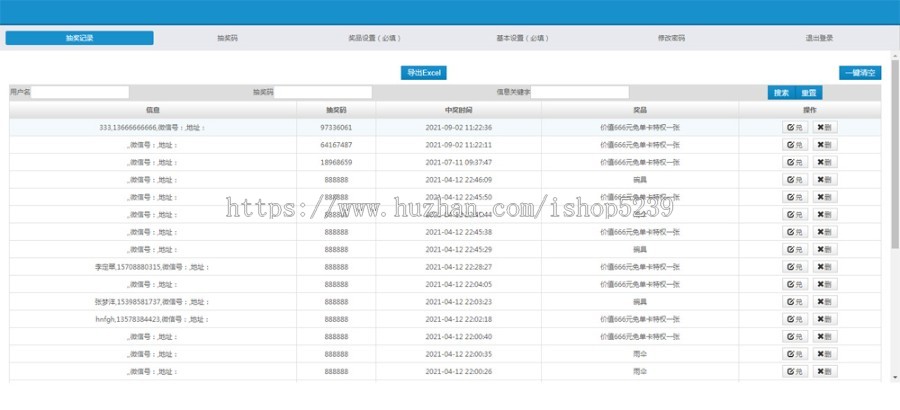This screenshot has width=900, height=410.
Task: Click the vertical scrollbar thumb
Action: click(895, 154)
